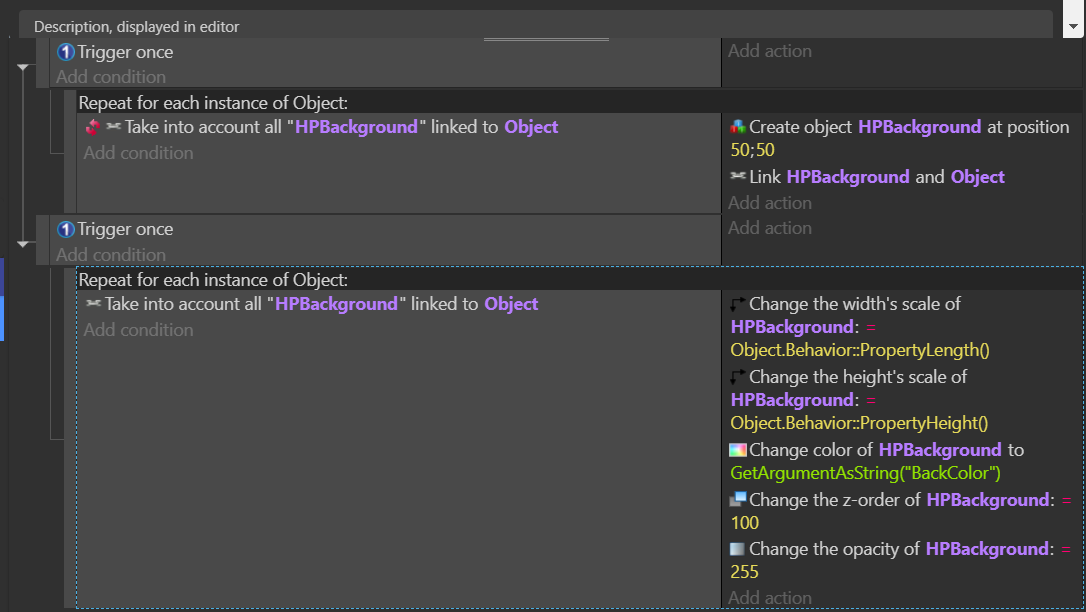Click the opacity value 255
Screen dimensions: 1086x612
[745, 573]
